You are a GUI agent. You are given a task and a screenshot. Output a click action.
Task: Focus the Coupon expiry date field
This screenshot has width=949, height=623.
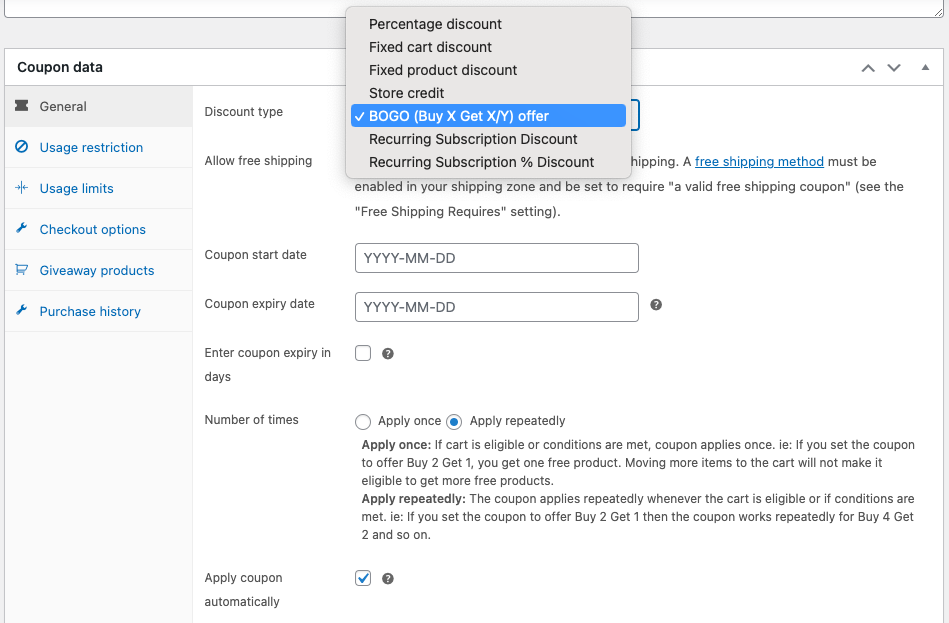coord(497,307)
